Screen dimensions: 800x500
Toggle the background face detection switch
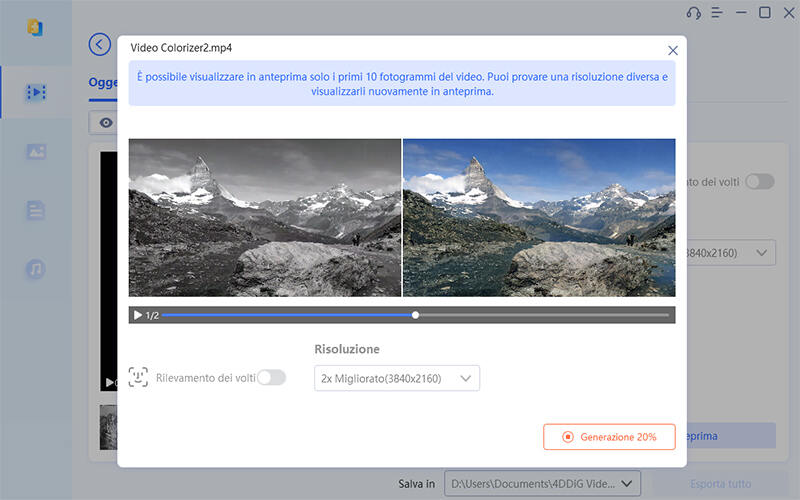[x=759, y=181]
